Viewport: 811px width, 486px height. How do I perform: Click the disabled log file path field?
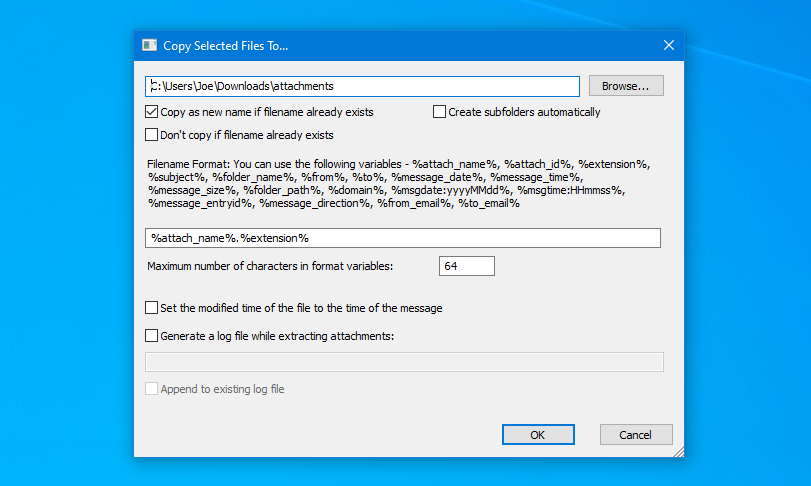pyautogui.click(x=404, y=362)
